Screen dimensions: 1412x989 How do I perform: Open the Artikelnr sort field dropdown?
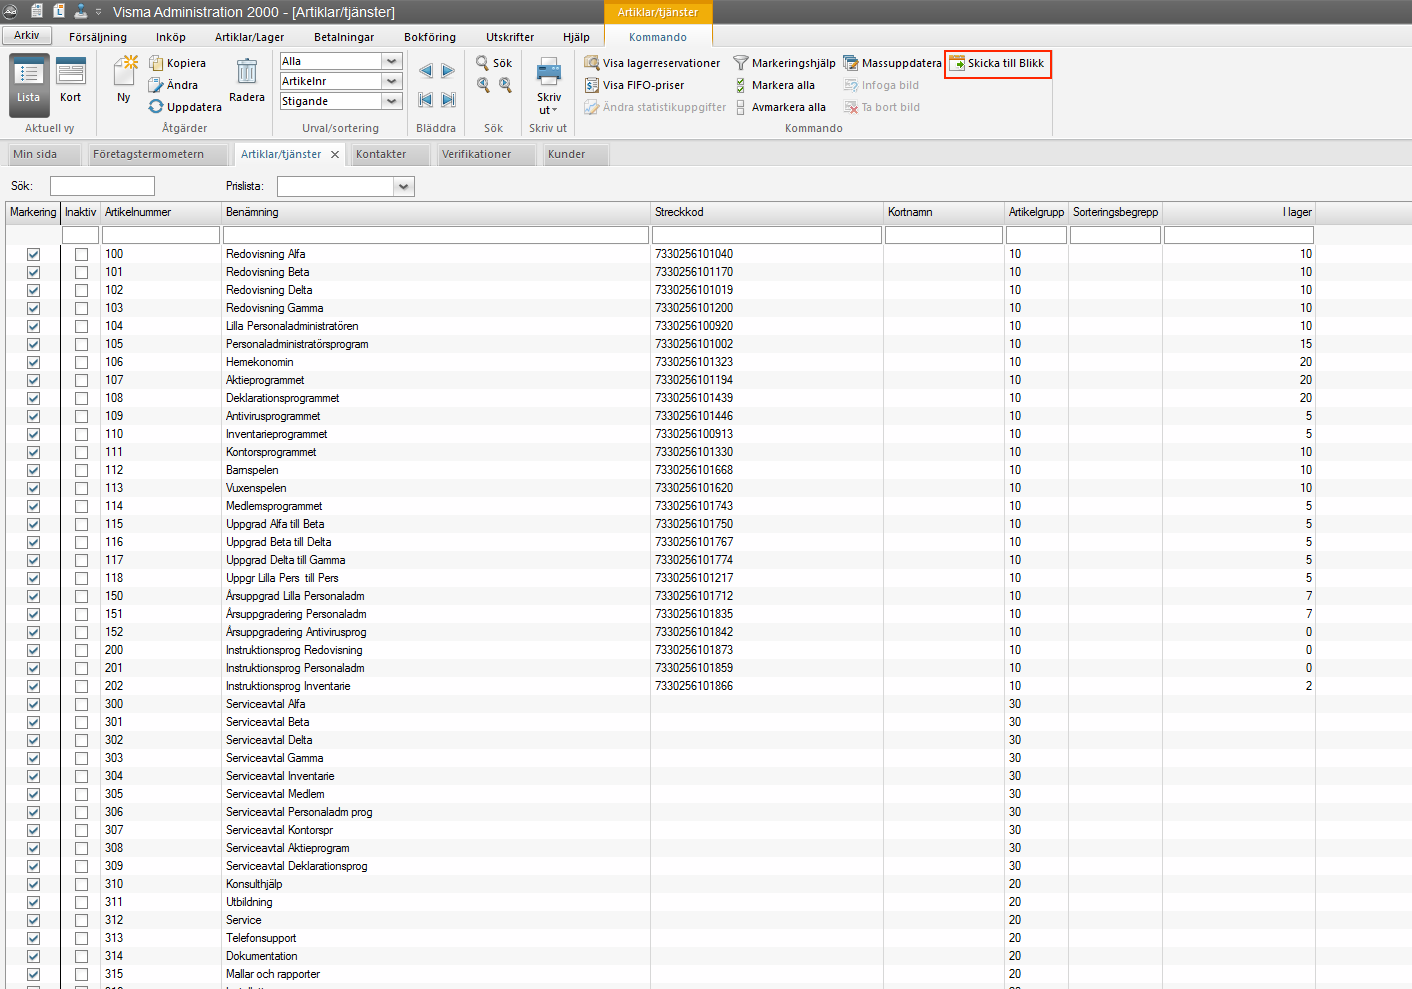point(392,81)
